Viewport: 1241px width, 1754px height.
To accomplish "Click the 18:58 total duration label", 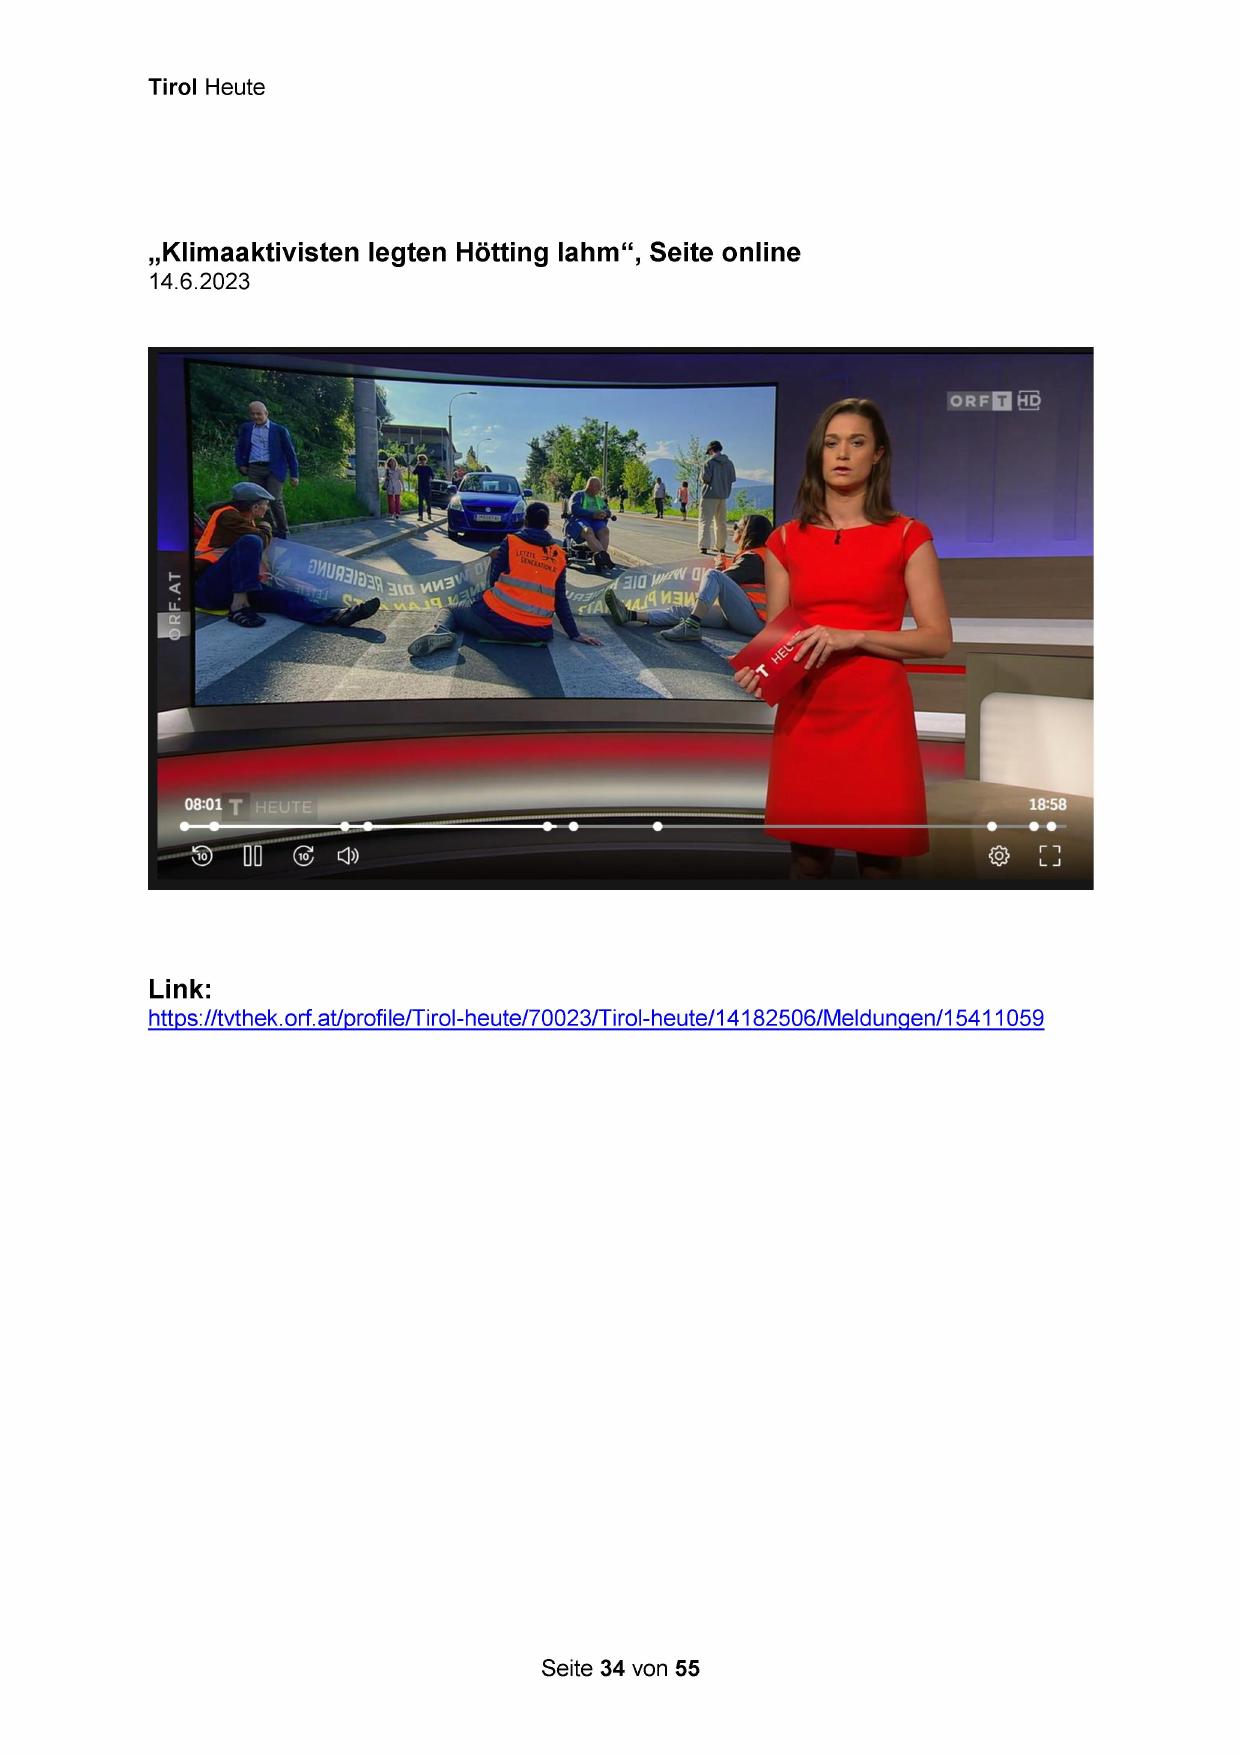I will (x=1047, y=804).
